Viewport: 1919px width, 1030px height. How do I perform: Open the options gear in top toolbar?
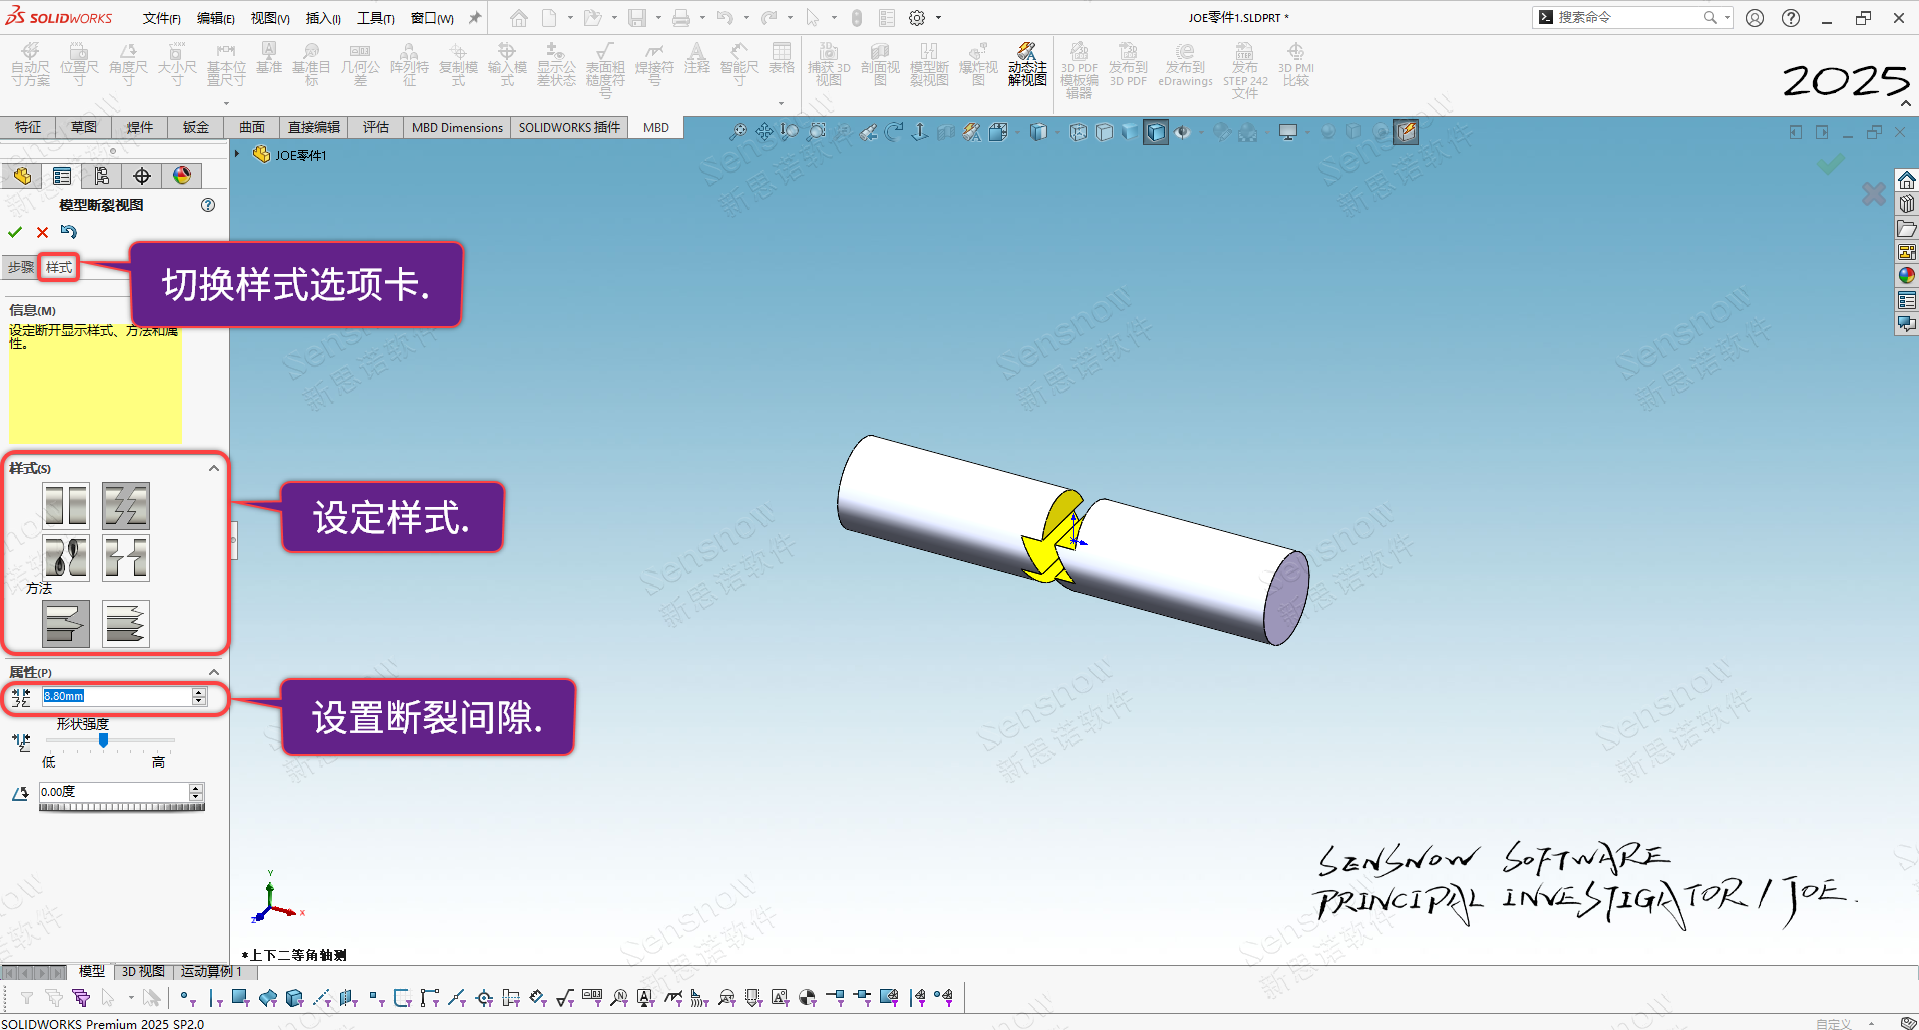[917, 18]
